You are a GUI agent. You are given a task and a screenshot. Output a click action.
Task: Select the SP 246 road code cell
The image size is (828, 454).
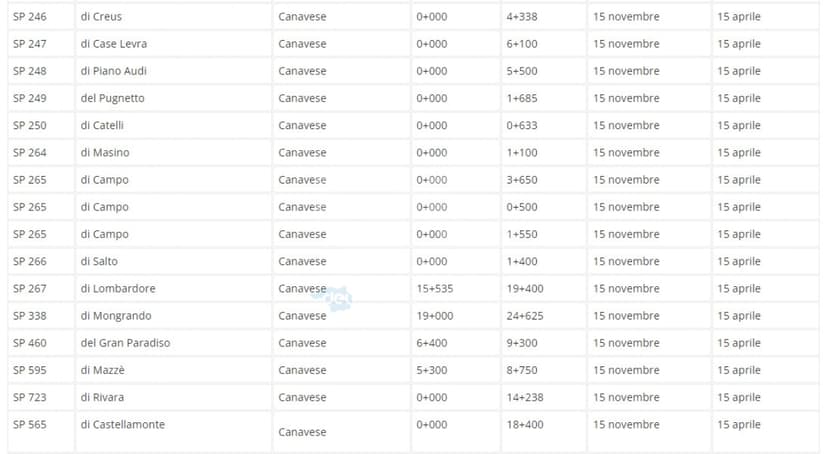pos(30,17)
